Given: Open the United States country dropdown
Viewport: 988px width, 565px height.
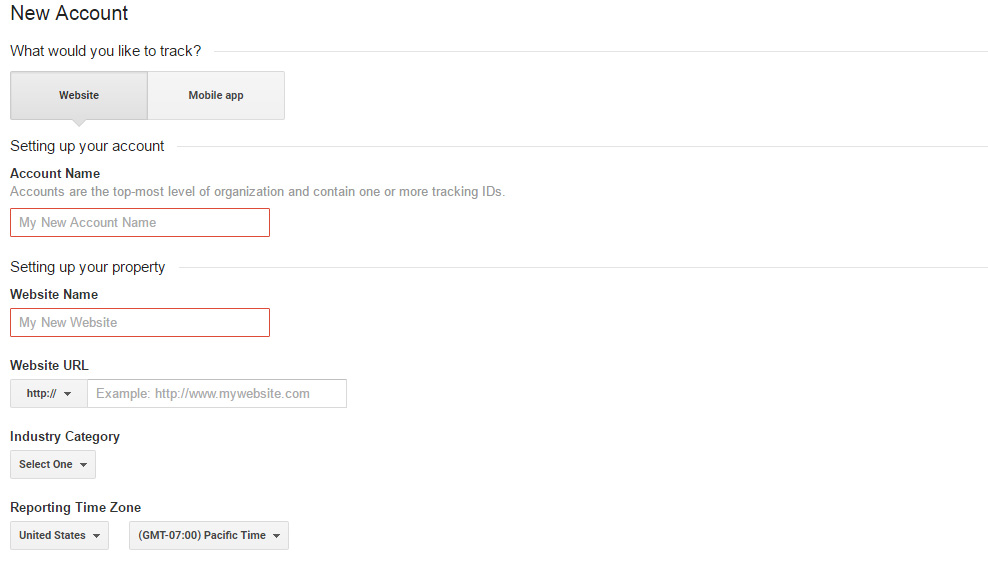Looking at the screenshot, I should click(x=59, y=536).
